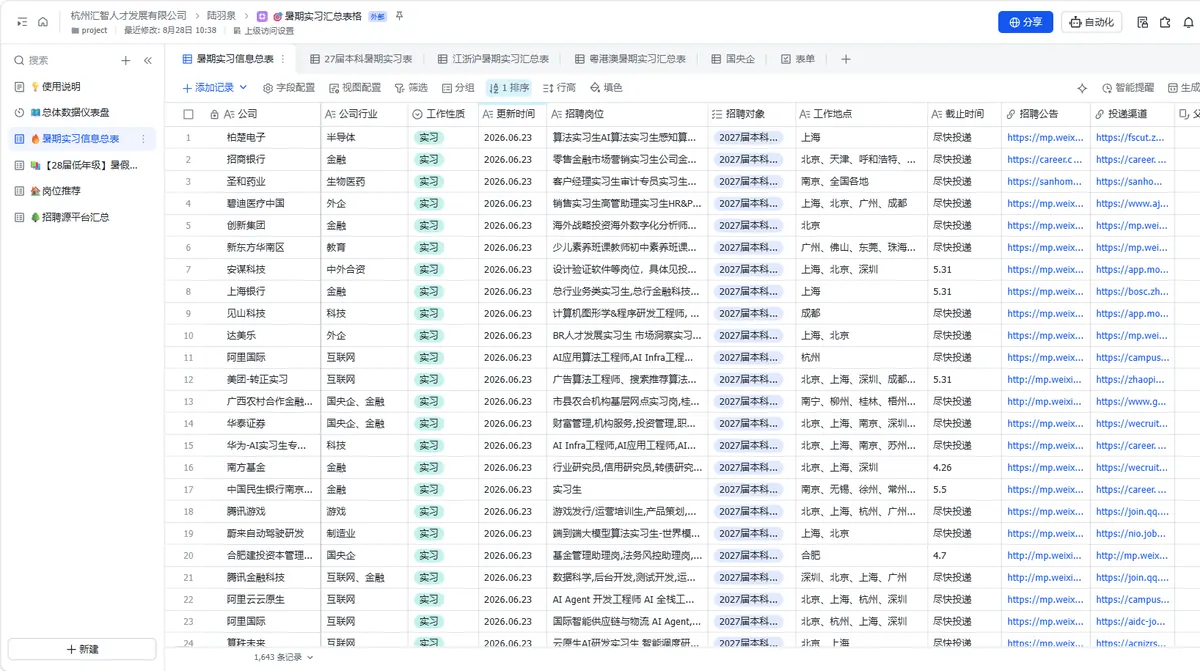The width and height of the screenshot is (1200, 671).
Task: Open the 杭州汇智人才发展有限公司 breadcrumb
Action: pyautogui.click(x=129, y=16)
